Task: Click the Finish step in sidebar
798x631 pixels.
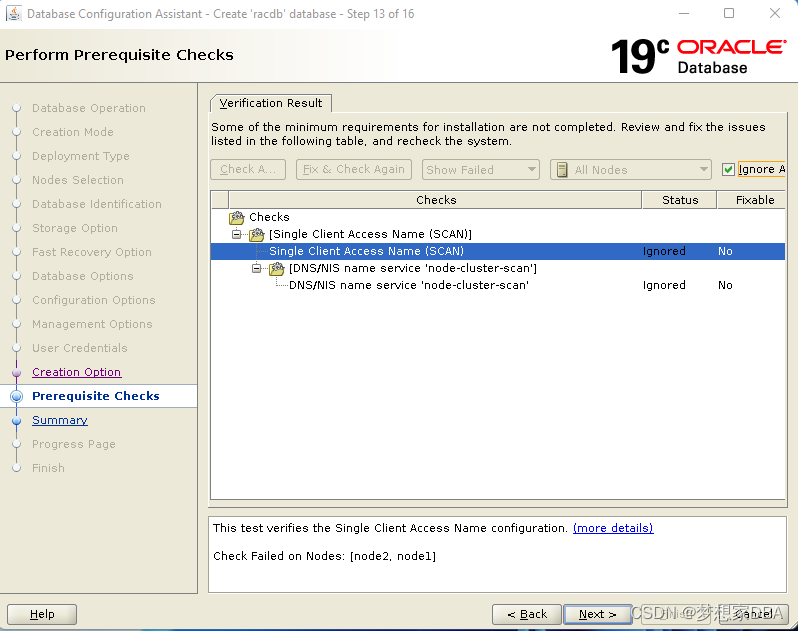Action: pos(48,468)
